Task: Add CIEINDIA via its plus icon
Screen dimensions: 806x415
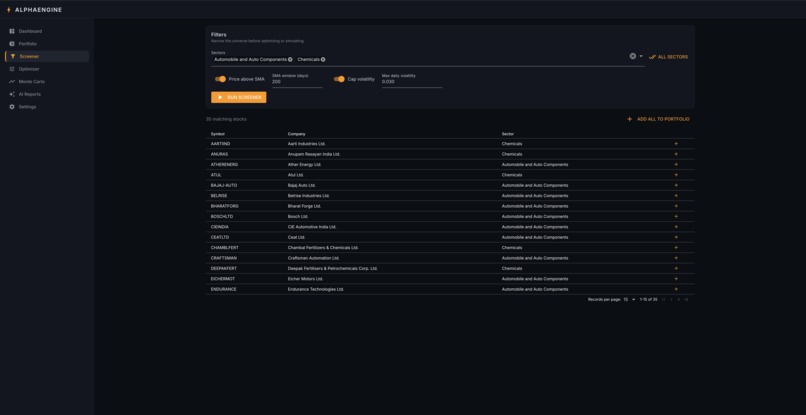Action: tap(676, 227)
